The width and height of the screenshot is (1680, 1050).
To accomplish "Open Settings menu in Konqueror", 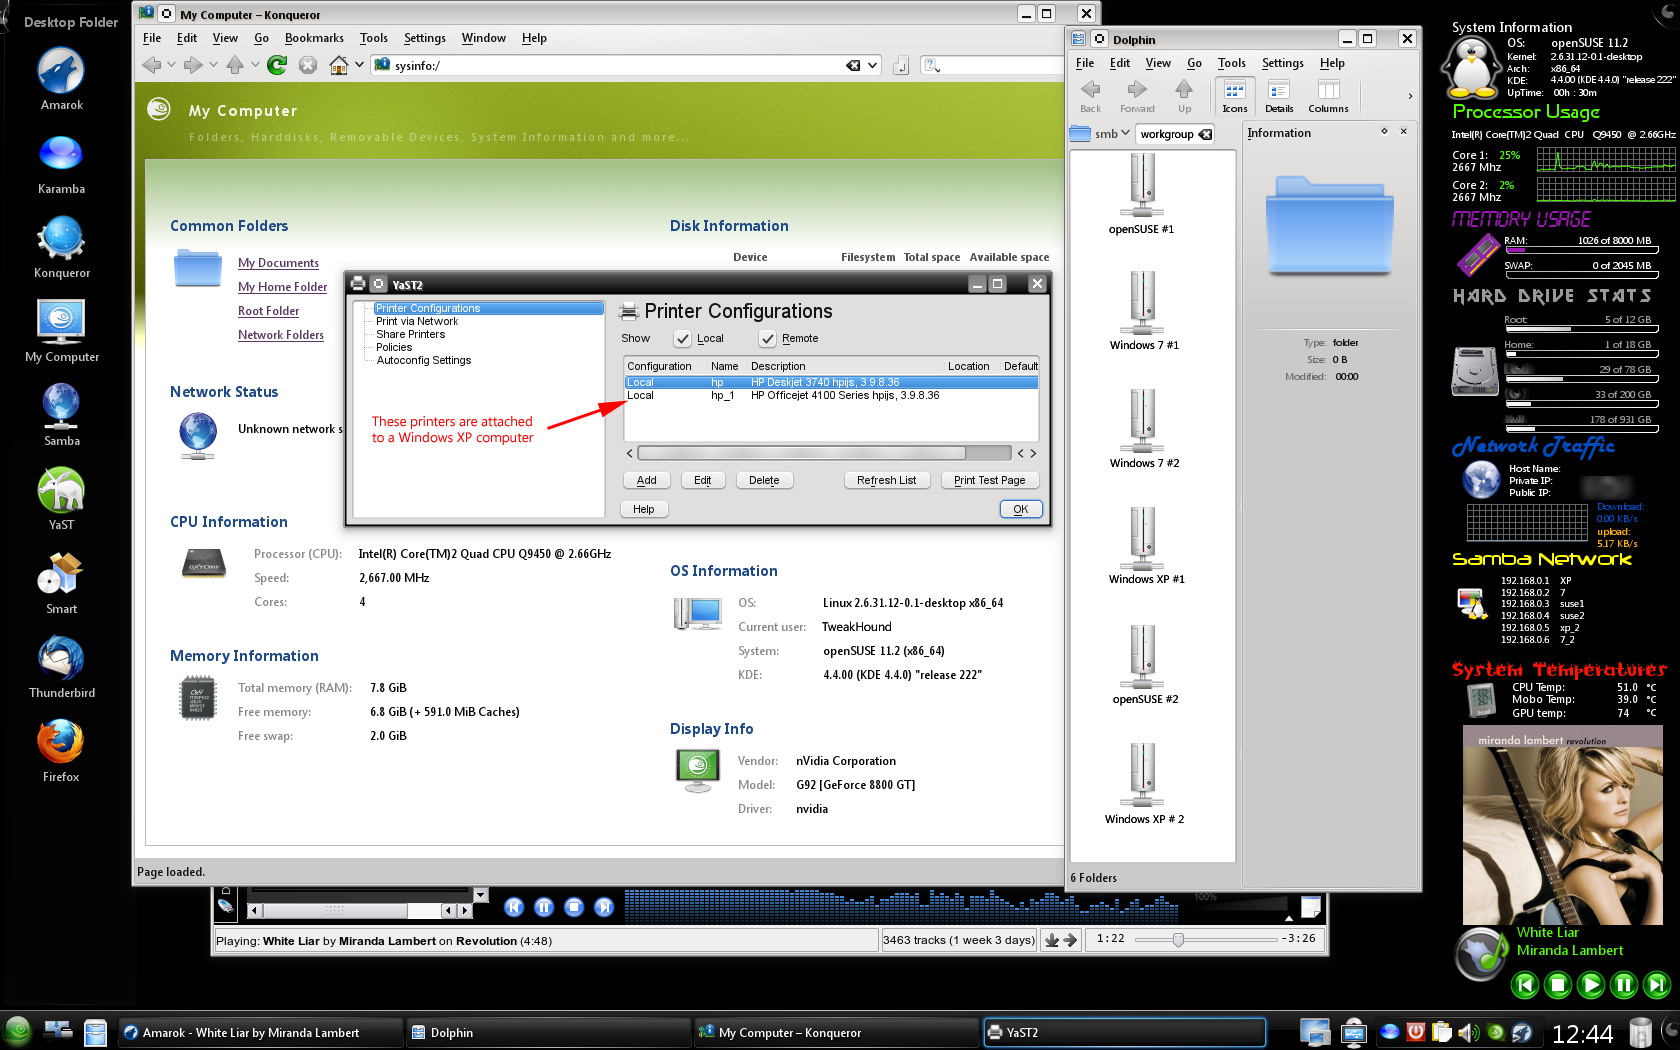I will pyautogui.click(x=425, y=38).
